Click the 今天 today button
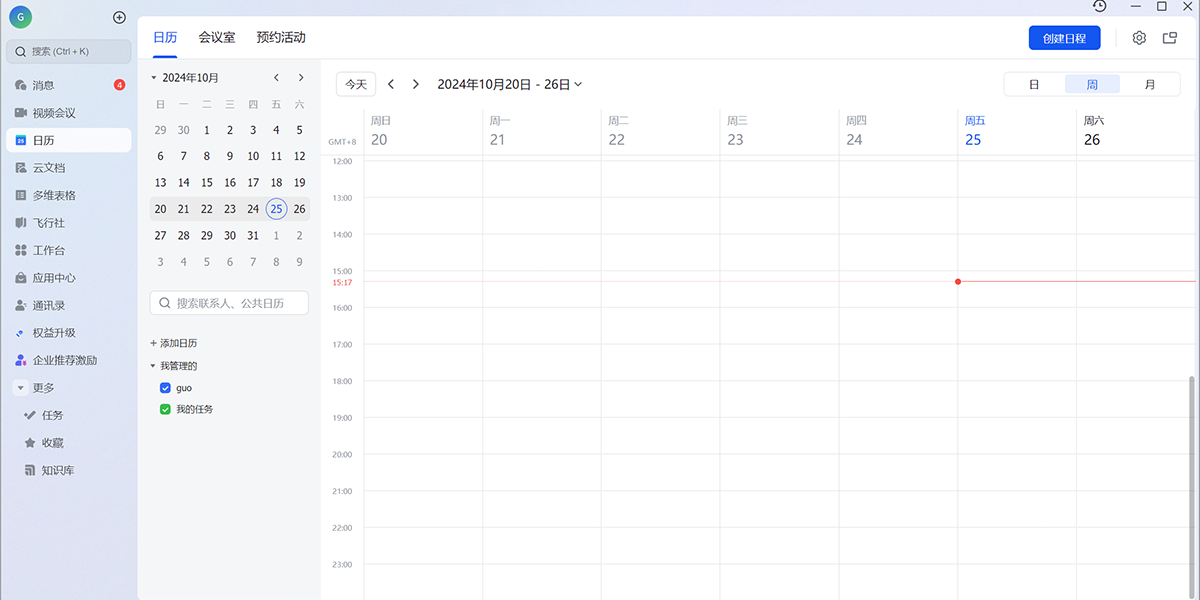 (356, 85)
